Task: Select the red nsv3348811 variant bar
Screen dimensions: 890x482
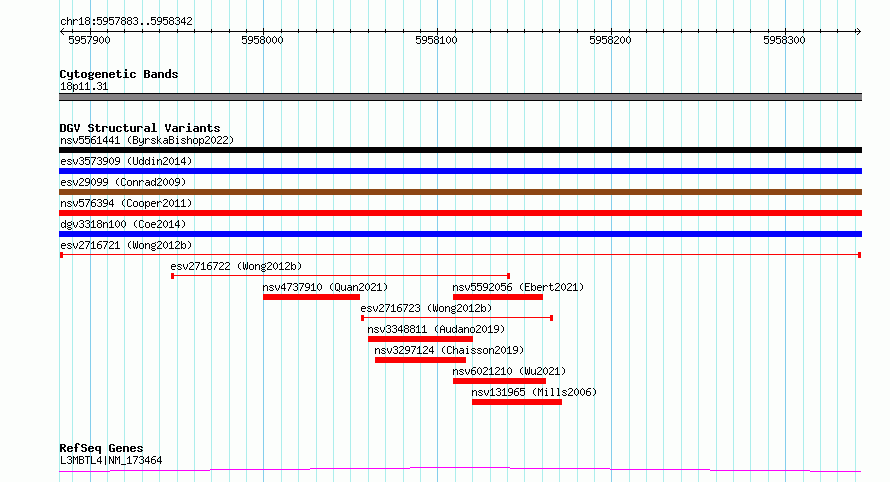Action: coord(420,339)
